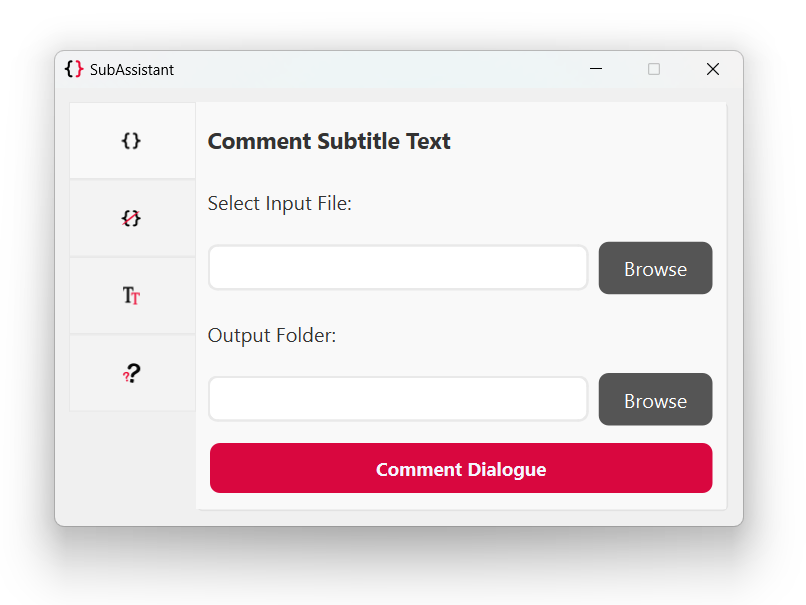Click empty title bar space left of minimize
806x605 pixels.
380,69
